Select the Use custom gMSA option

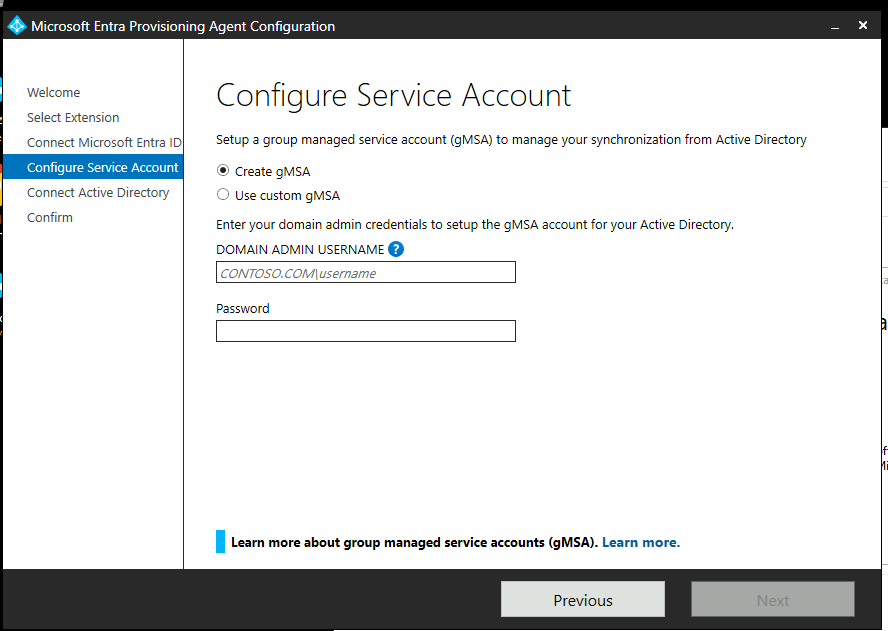pyautogui.click(x=221, y=194)
